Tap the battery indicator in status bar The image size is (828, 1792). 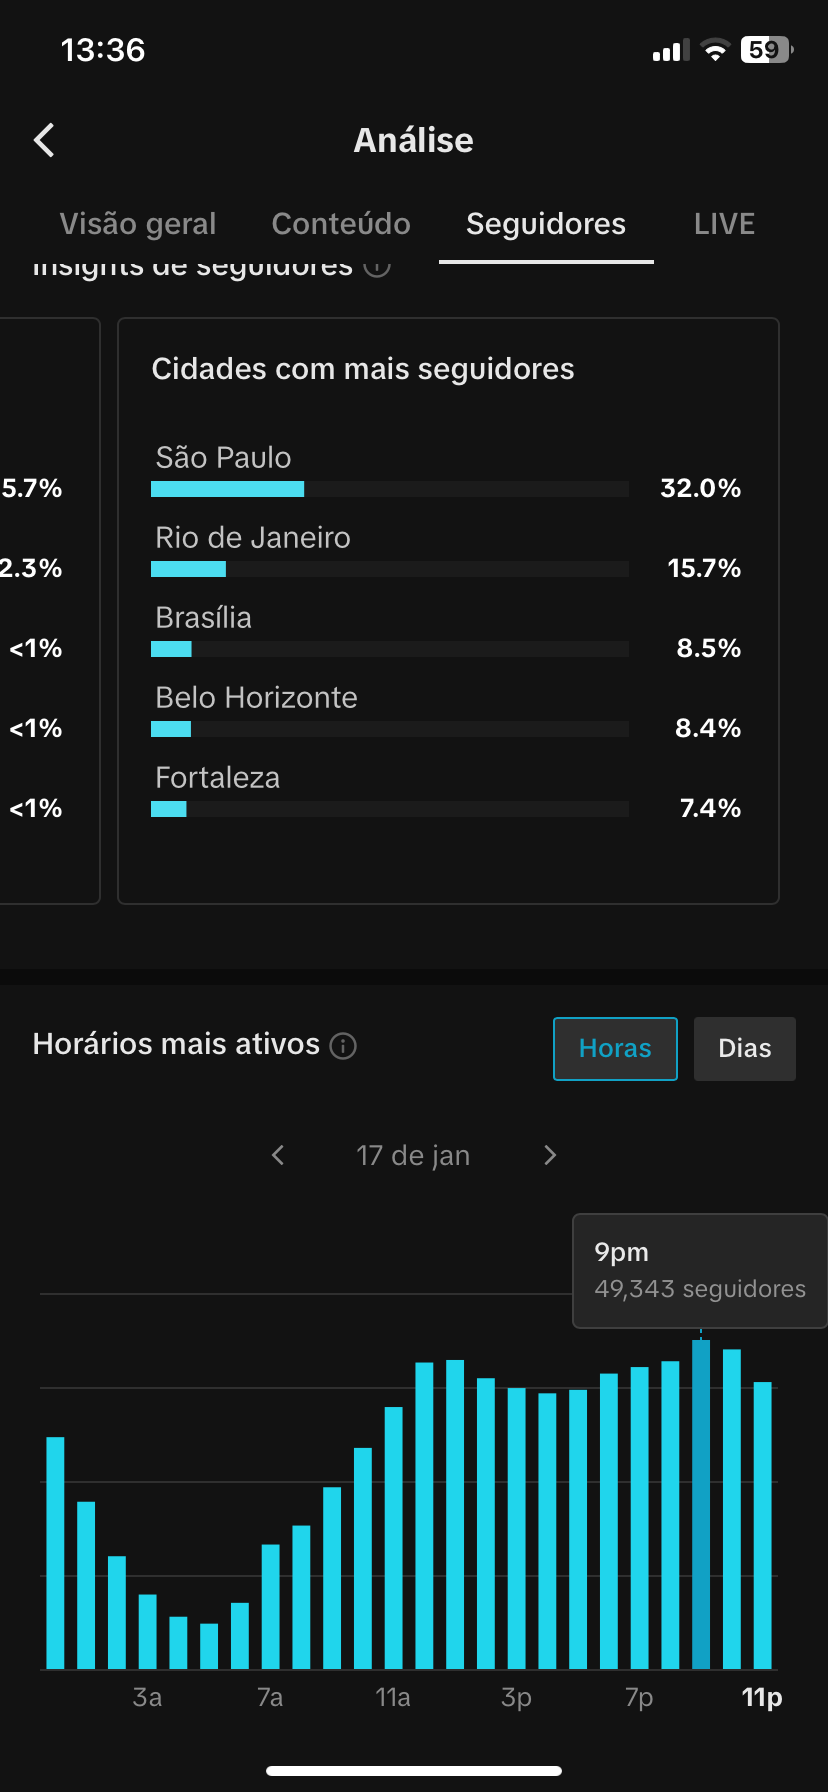tap(765, 50)
